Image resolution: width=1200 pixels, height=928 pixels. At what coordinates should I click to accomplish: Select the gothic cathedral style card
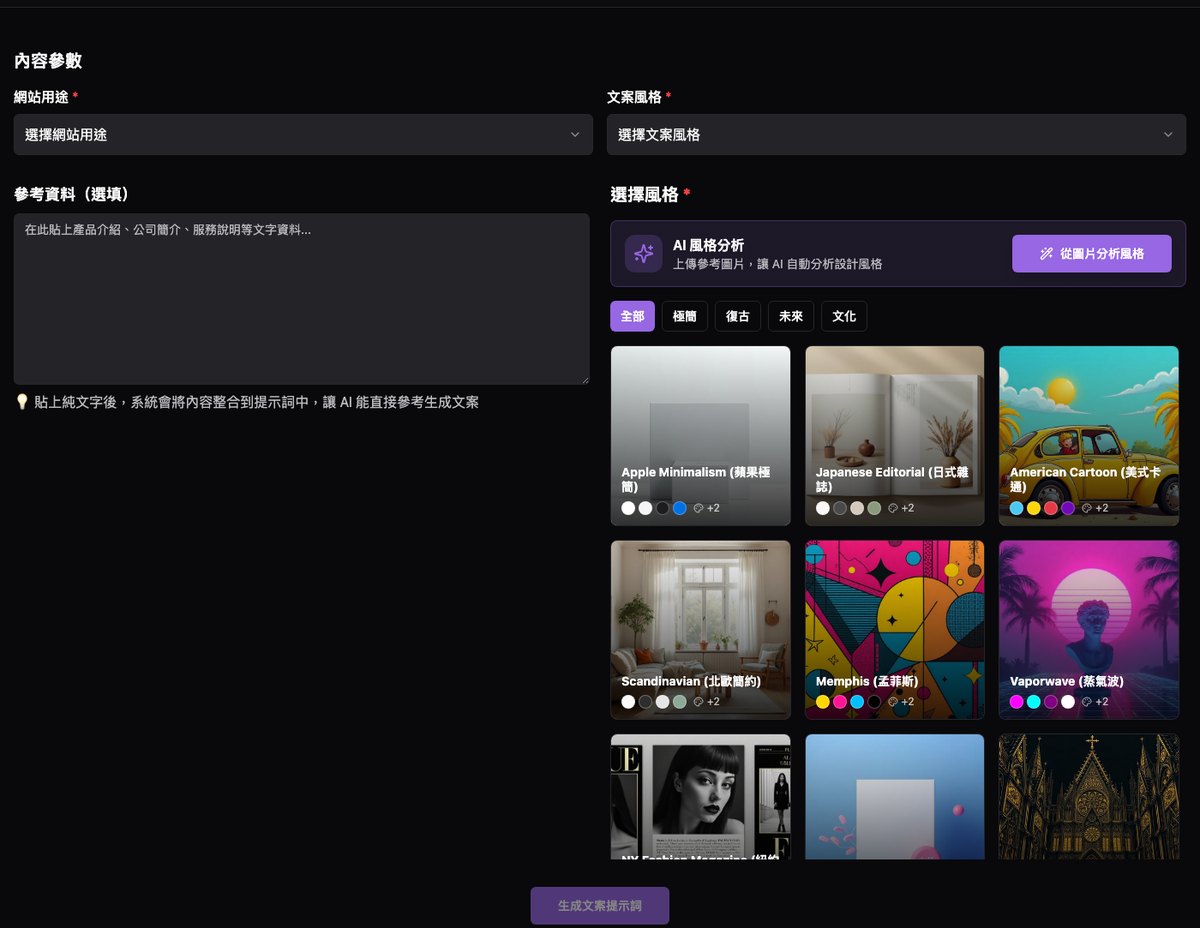pos(1089,797)
